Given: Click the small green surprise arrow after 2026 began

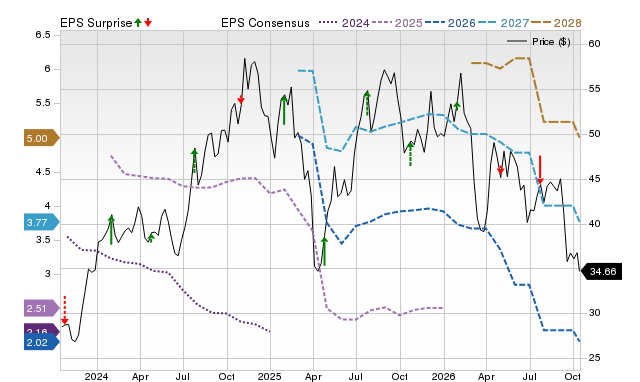Looking at the screenshot, I should (457, 106).
